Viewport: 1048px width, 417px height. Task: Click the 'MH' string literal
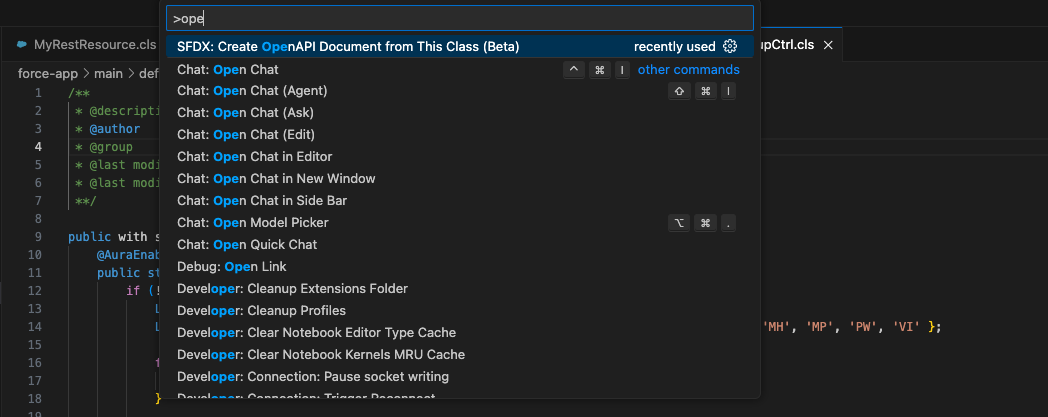(x=775, y=327)
